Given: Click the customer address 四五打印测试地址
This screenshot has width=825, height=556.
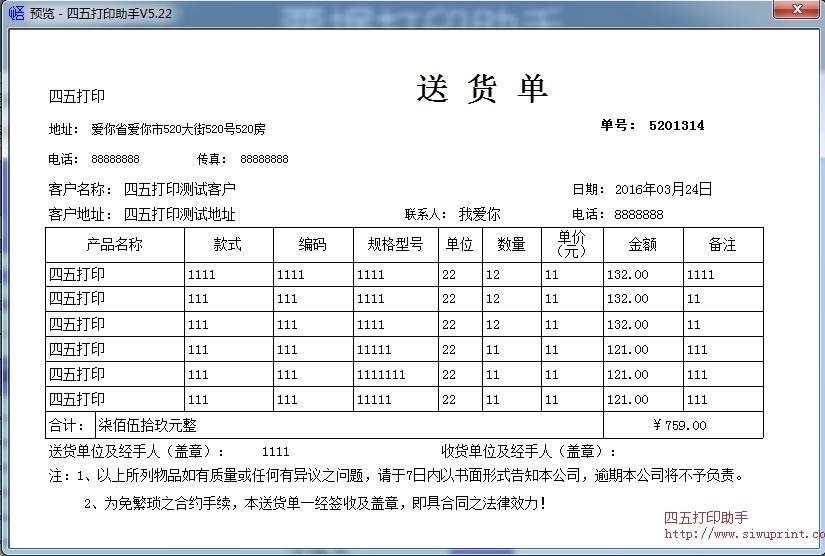Looking at the screenshot, I should click(x=179, y=214).
